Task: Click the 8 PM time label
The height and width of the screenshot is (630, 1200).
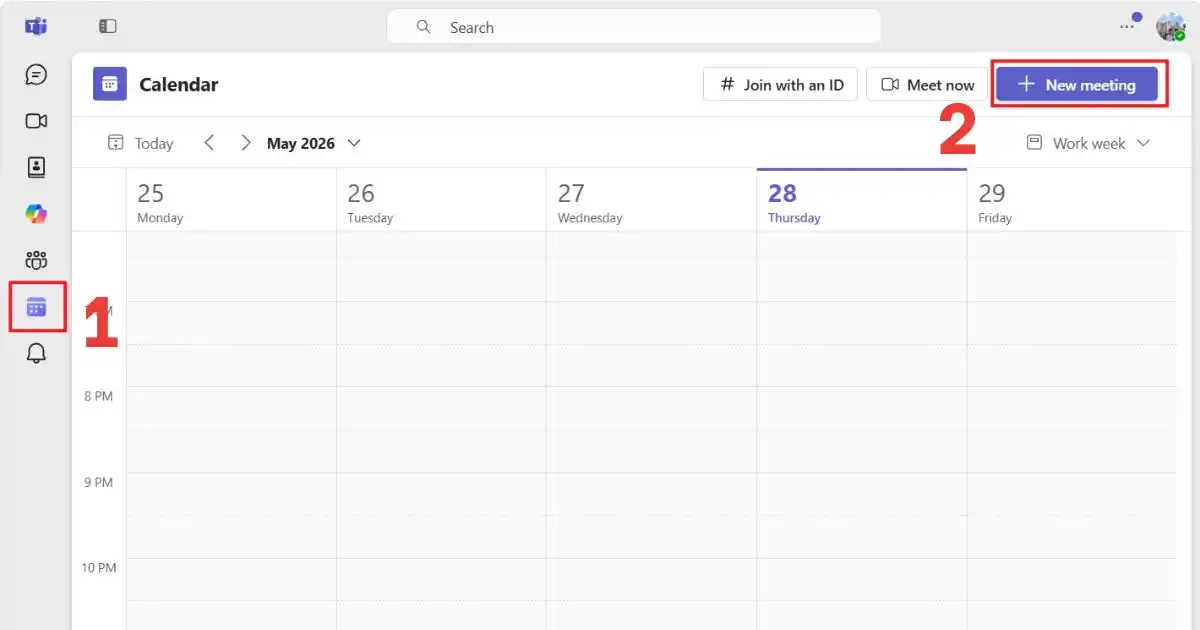Action: pyautogui.click(x=98, y=396)
